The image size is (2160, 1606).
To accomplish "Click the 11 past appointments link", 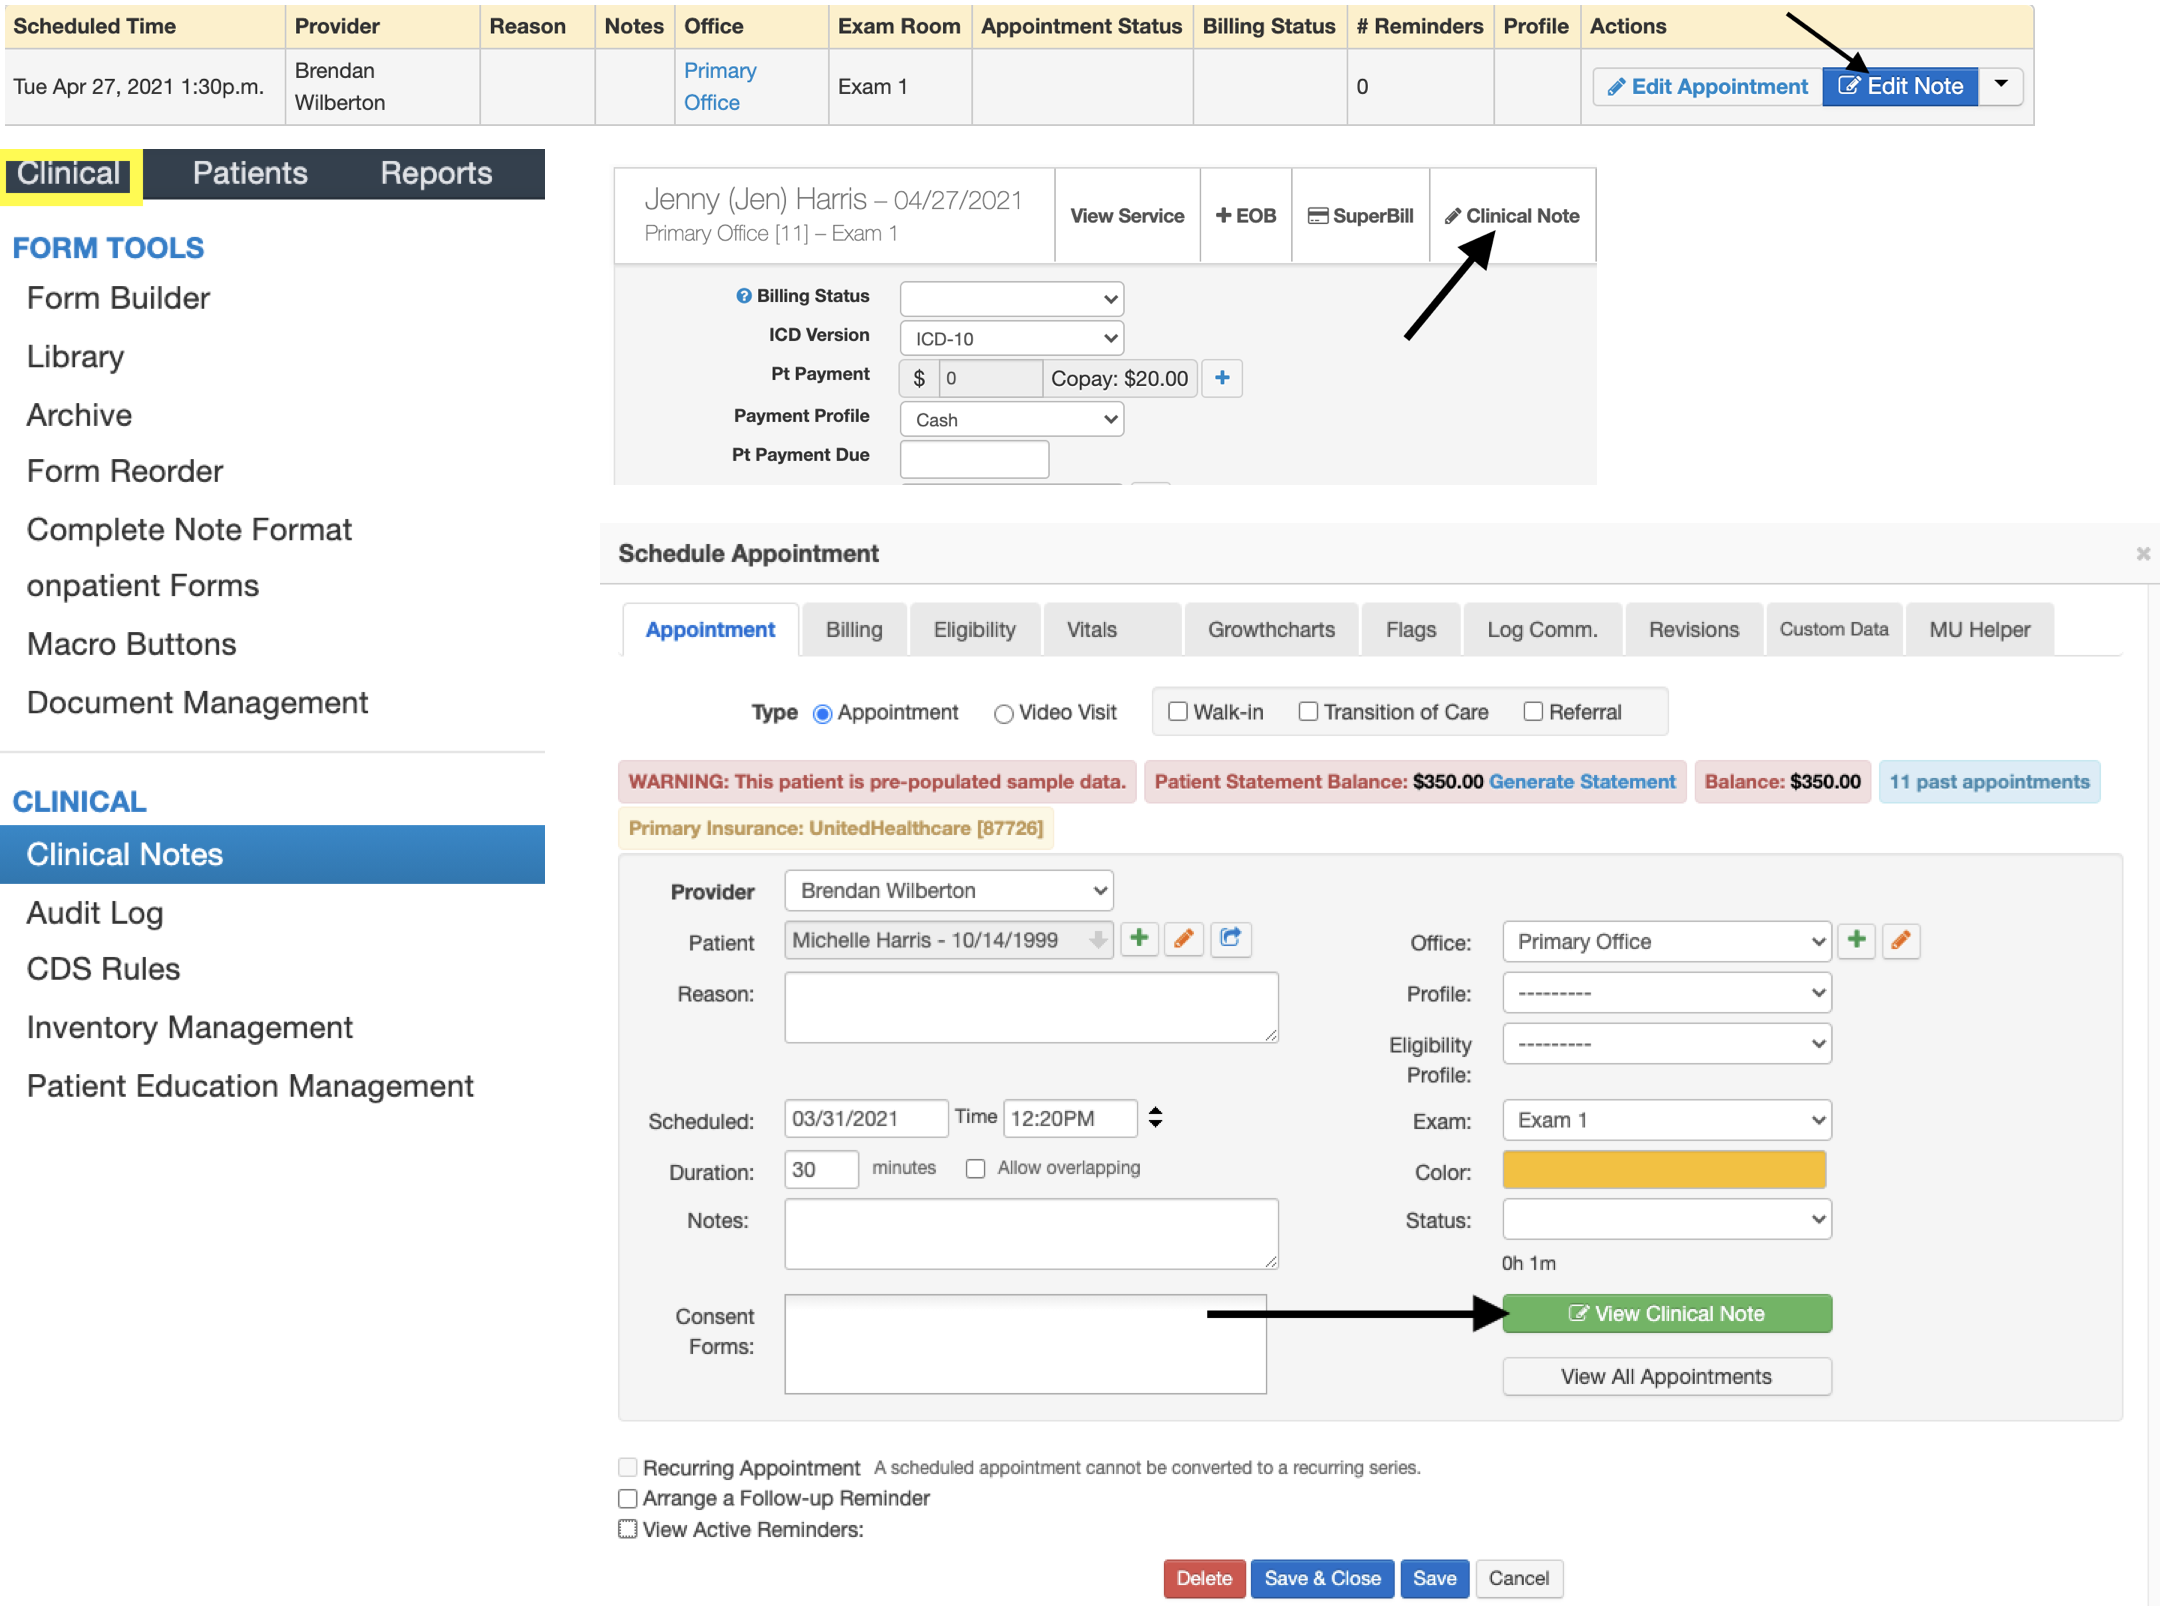I will click(1989, 782).
